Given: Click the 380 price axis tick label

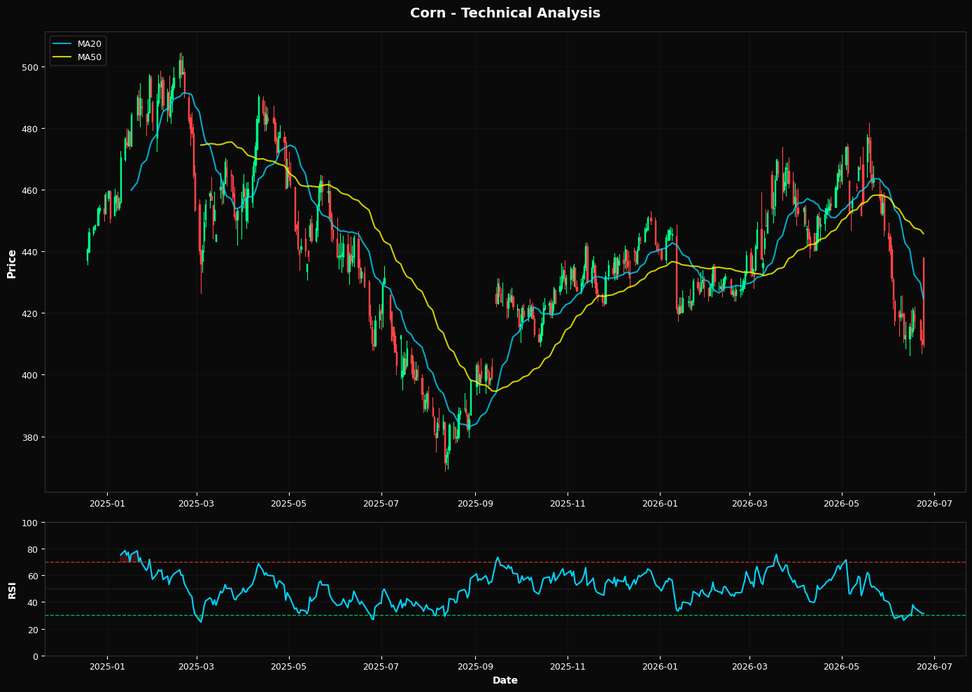Looking at the screenshot, I should (x=30, y=437).
